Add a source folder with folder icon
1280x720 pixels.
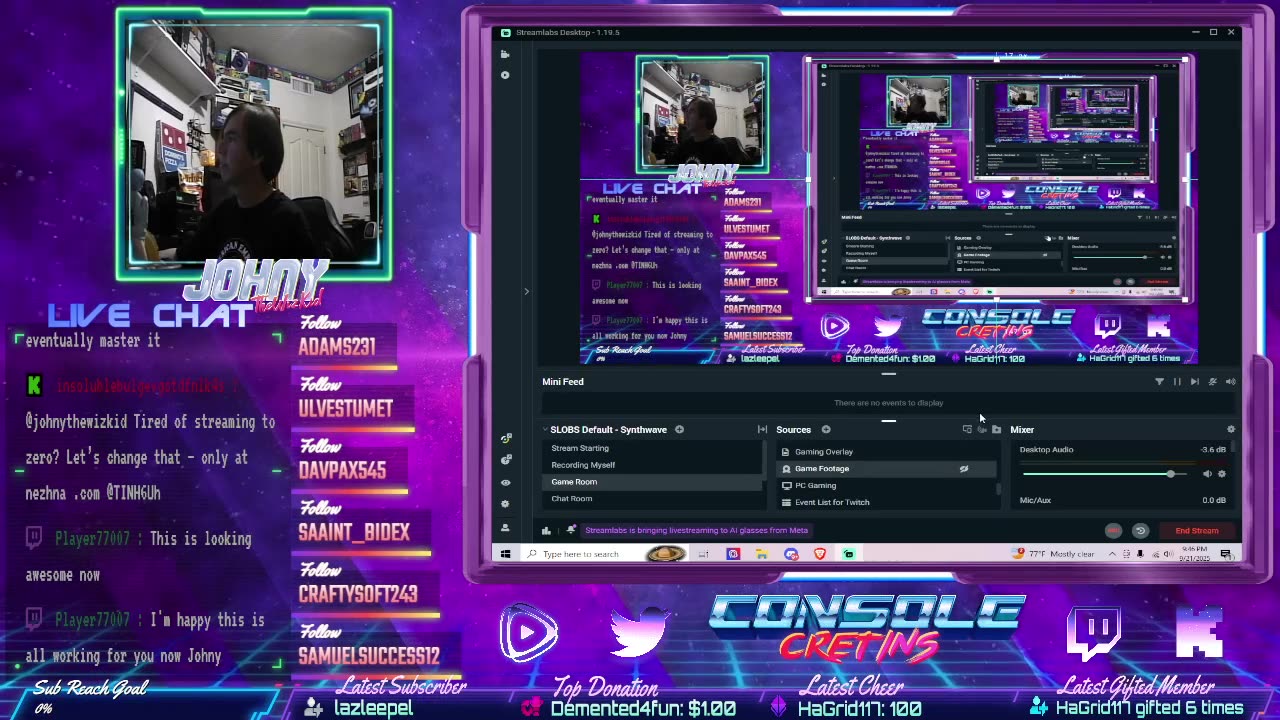[x=996, y=430]
